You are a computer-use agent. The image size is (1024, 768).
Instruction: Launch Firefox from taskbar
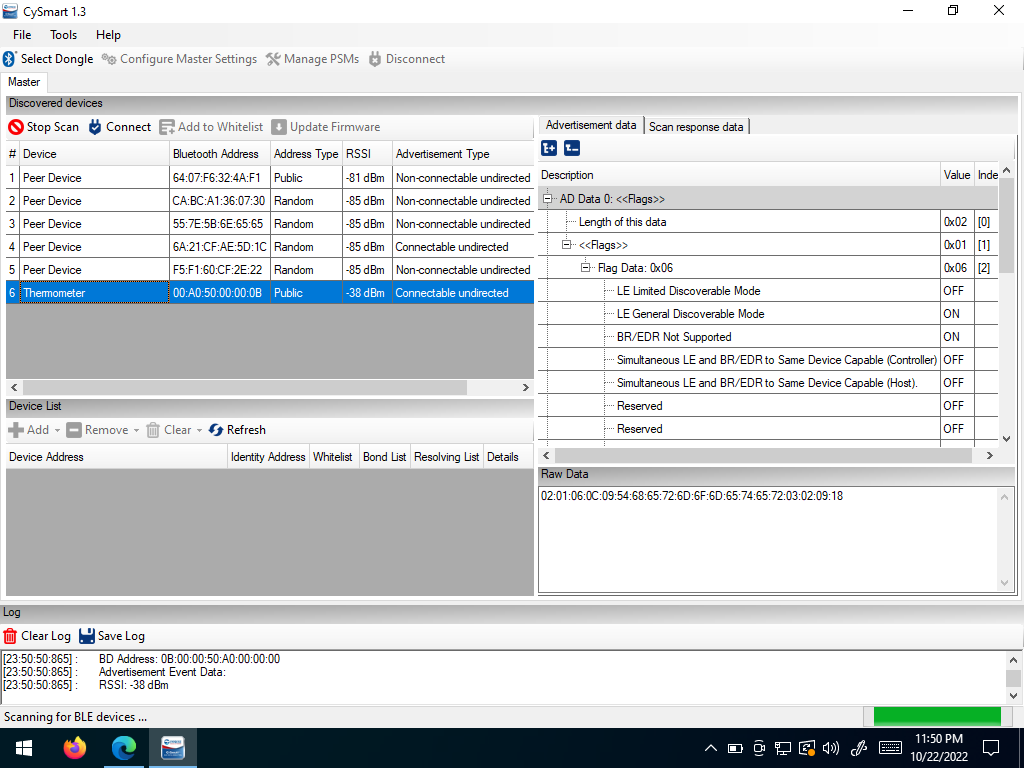pyautogui.click(x=74, y=748)
